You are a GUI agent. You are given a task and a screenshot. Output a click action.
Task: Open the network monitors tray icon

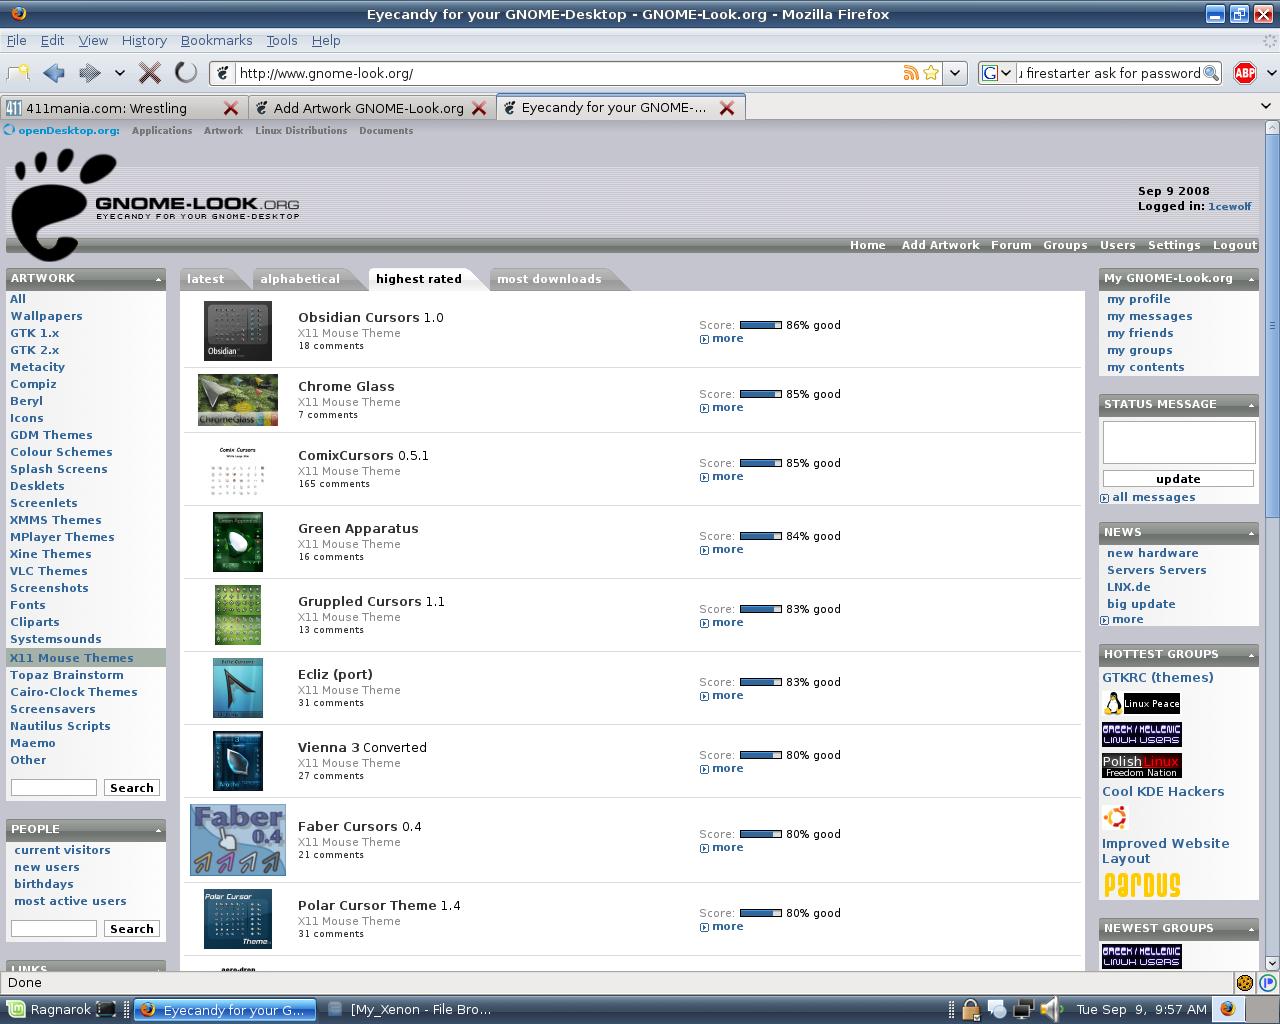[x=1023, y=1009]
